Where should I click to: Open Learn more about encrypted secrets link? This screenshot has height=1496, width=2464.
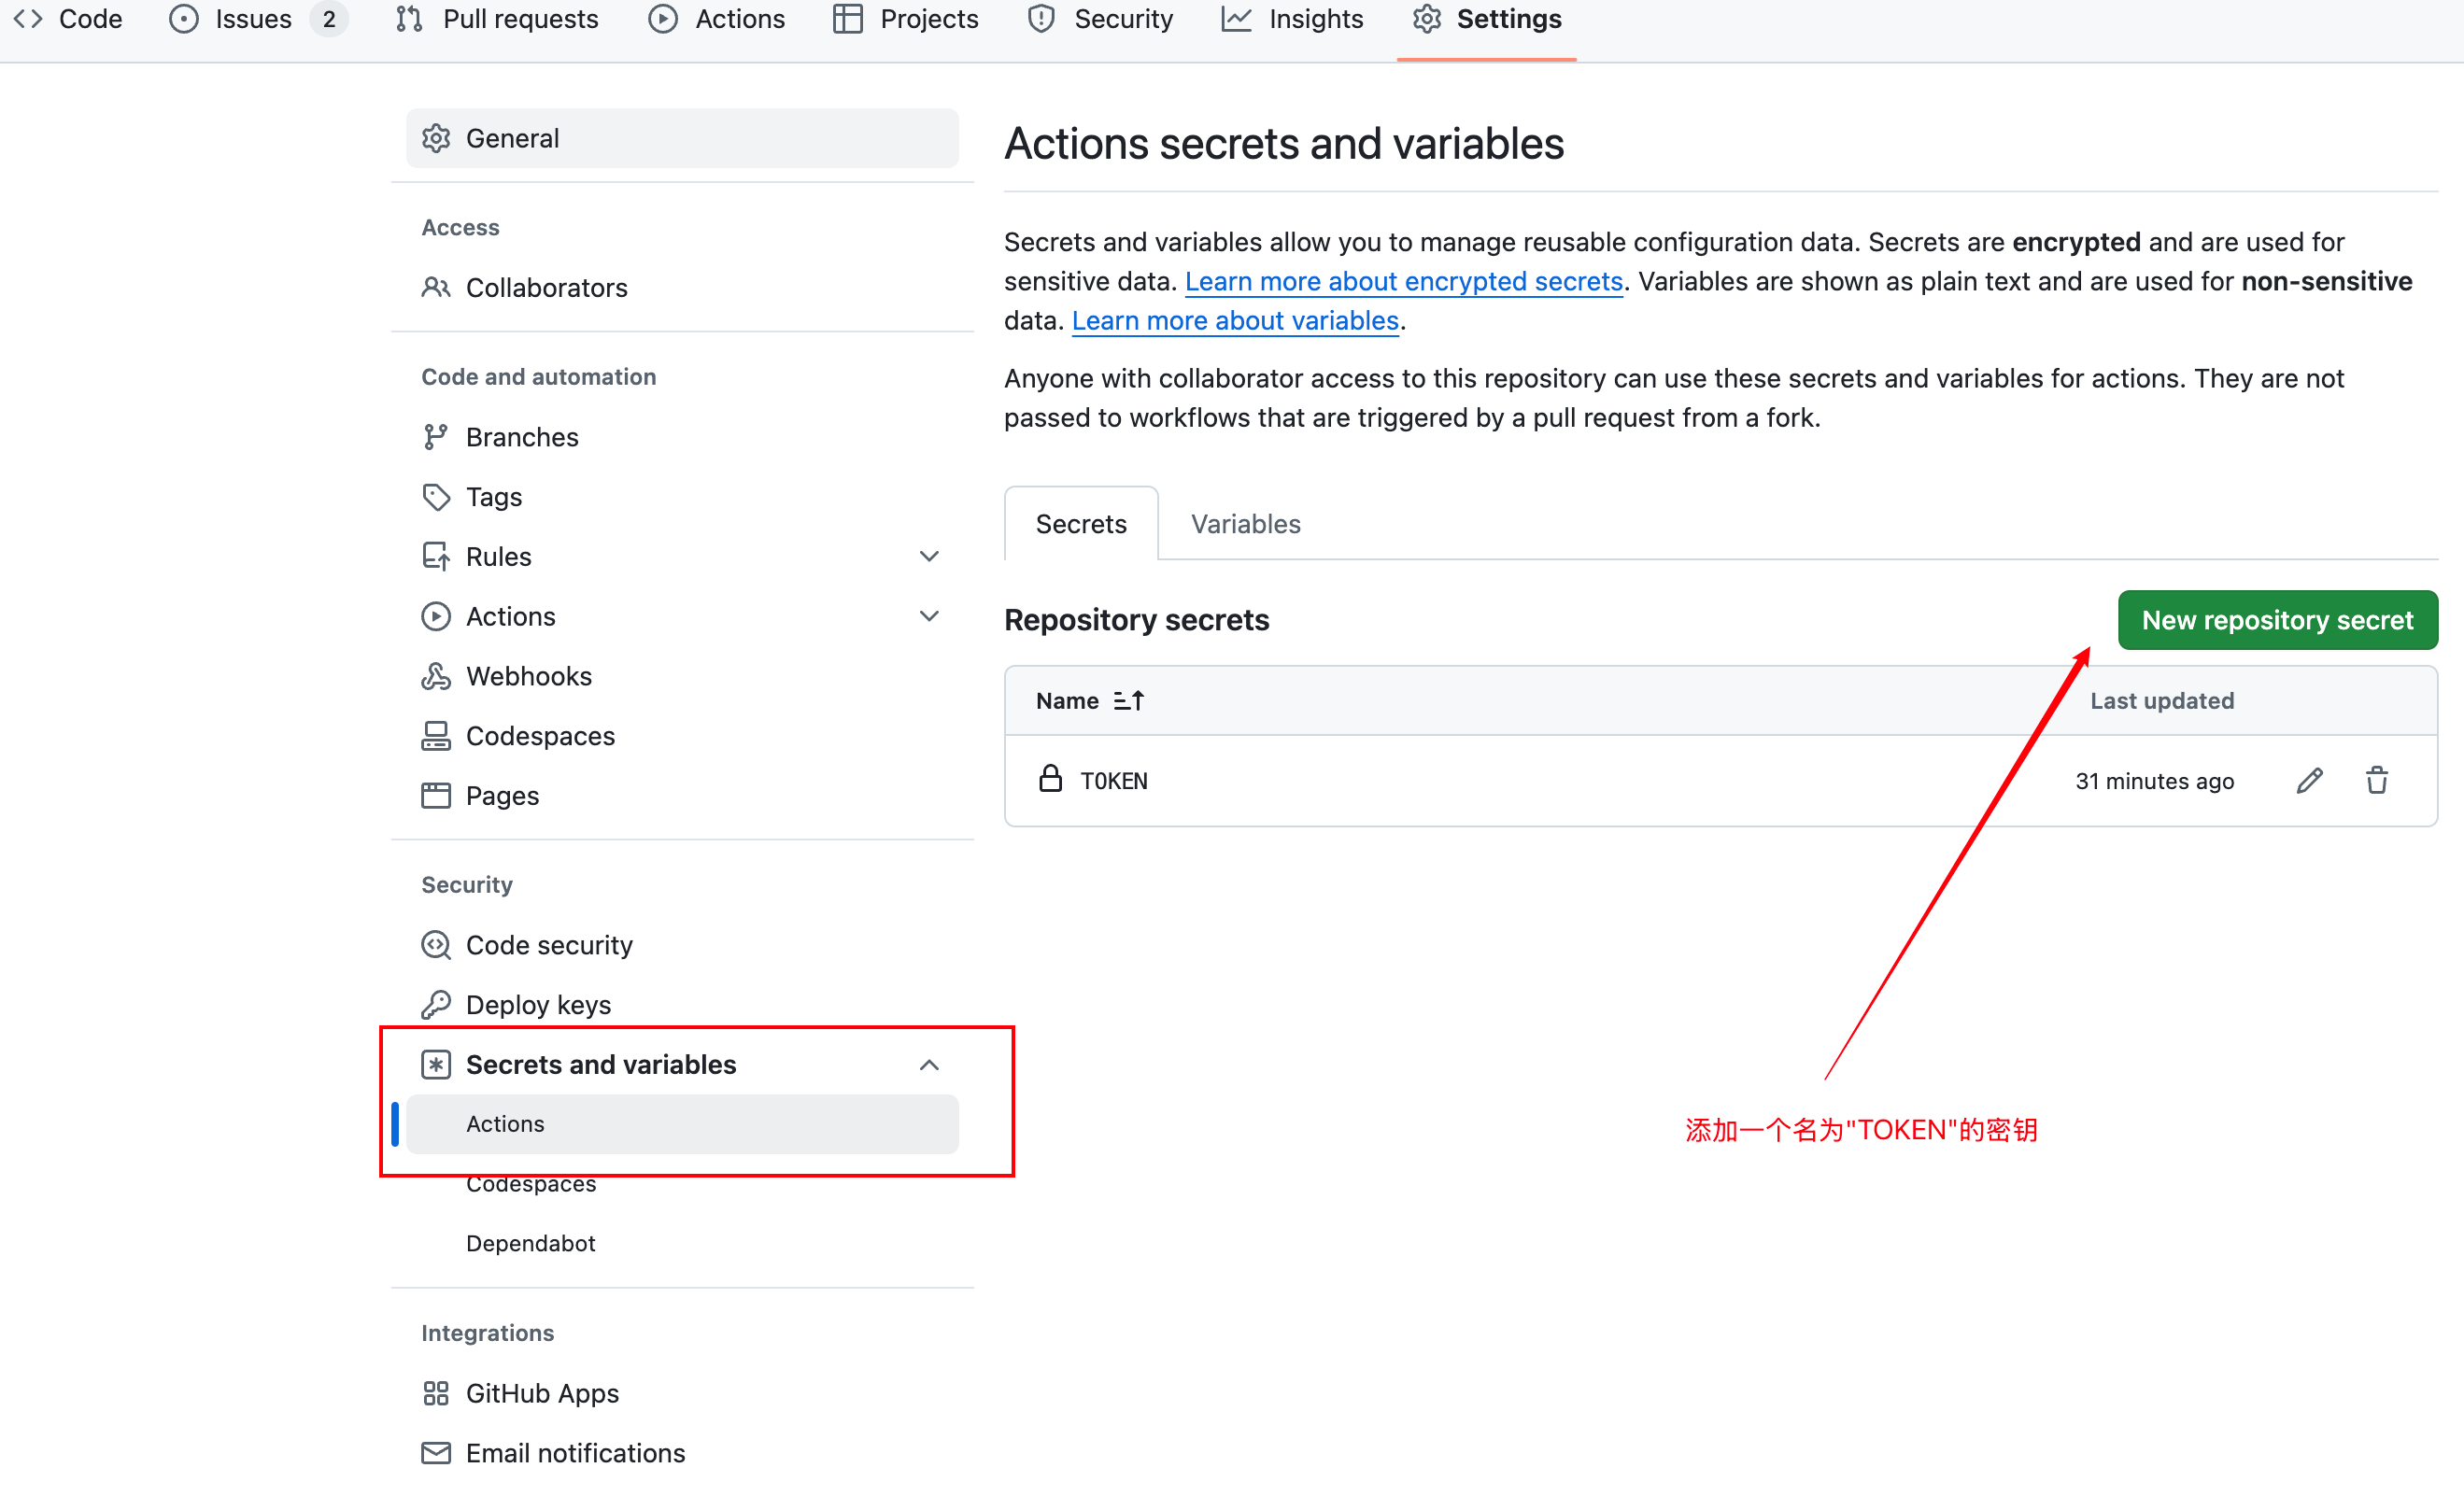pyautogui.click(x=1403, y=281)
